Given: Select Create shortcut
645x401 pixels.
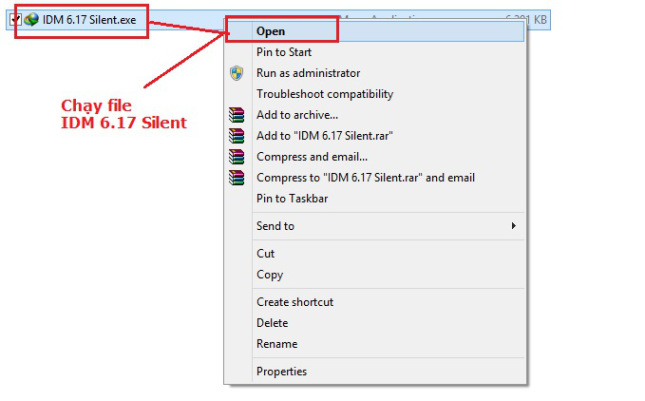Looking at the screenshot, I should (x=295, y=302).
